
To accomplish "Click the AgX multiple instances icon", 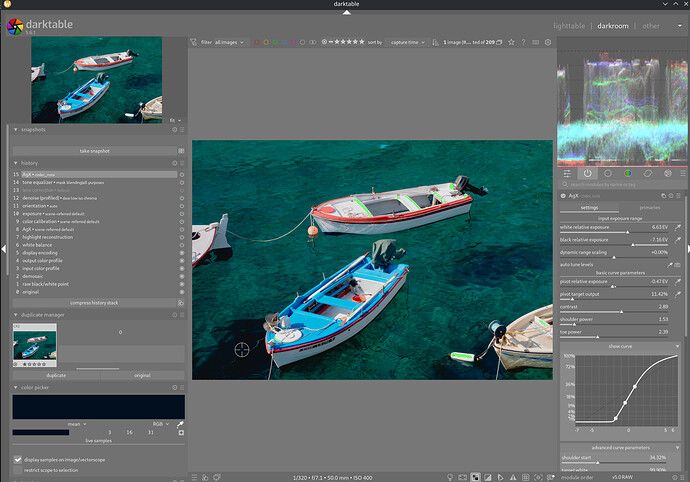I will (664, 195).
